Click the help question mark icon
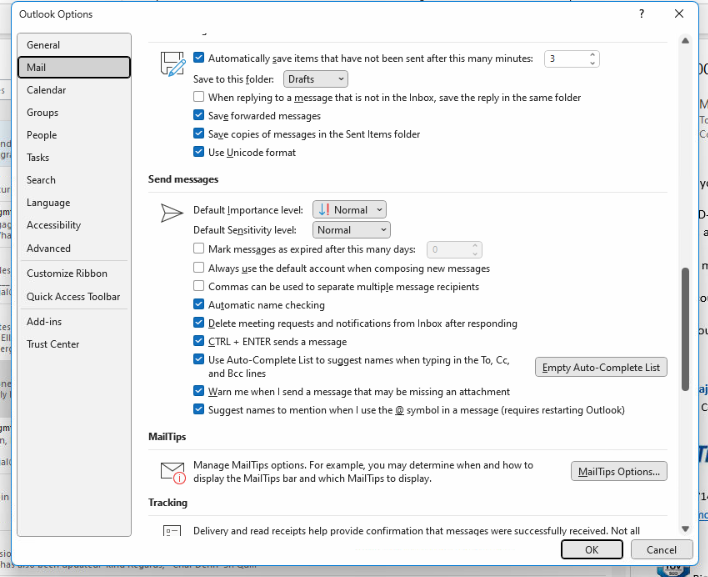The height and width of the screenshot is (577, 708). point(642,14)
